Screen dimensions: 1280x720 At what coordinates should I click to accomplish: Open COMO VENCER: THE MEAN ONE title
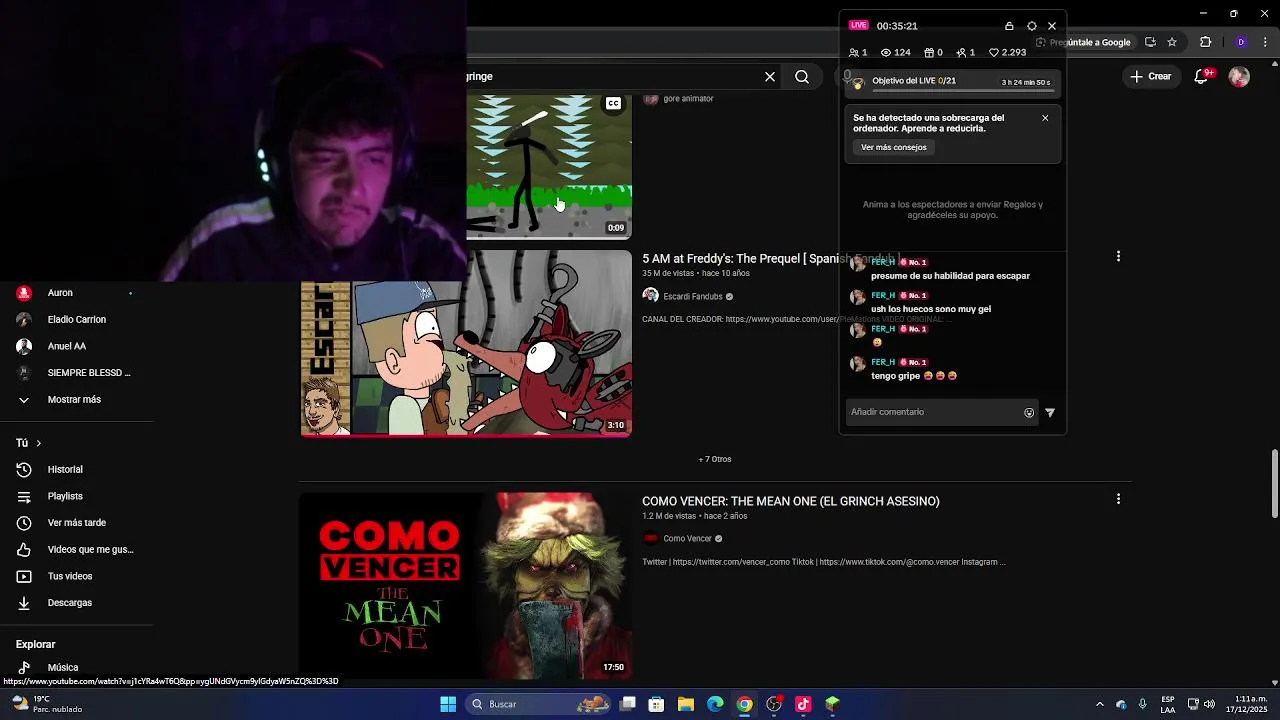coord(791,501)
